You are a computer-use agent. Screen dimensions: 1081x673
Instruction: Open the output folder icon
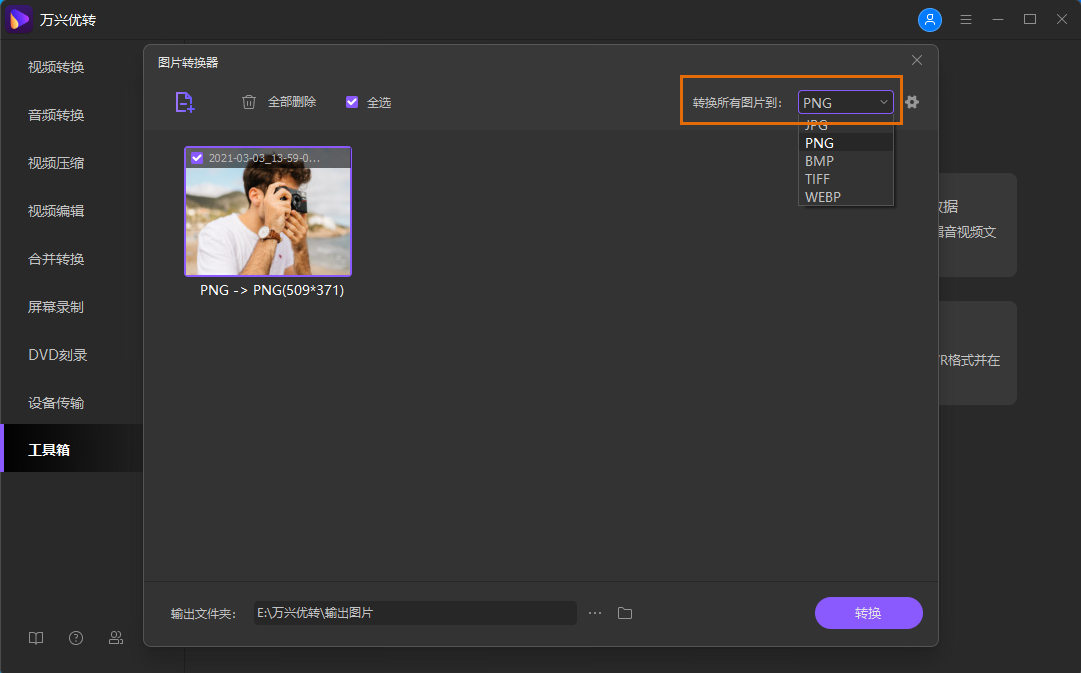625,613
